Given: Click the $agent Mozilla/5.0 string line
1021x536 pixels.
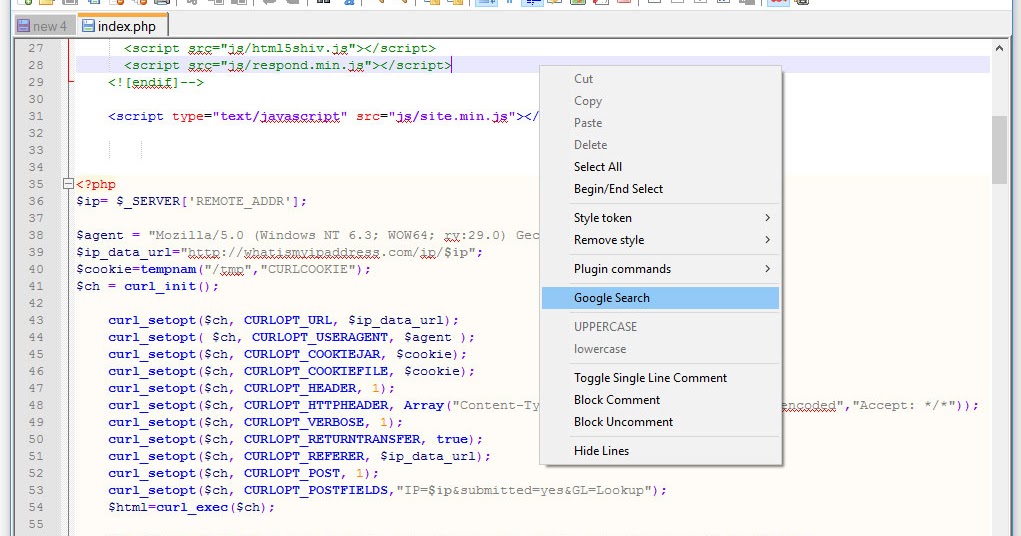Looking at the screenshot, I should point(307,235).
